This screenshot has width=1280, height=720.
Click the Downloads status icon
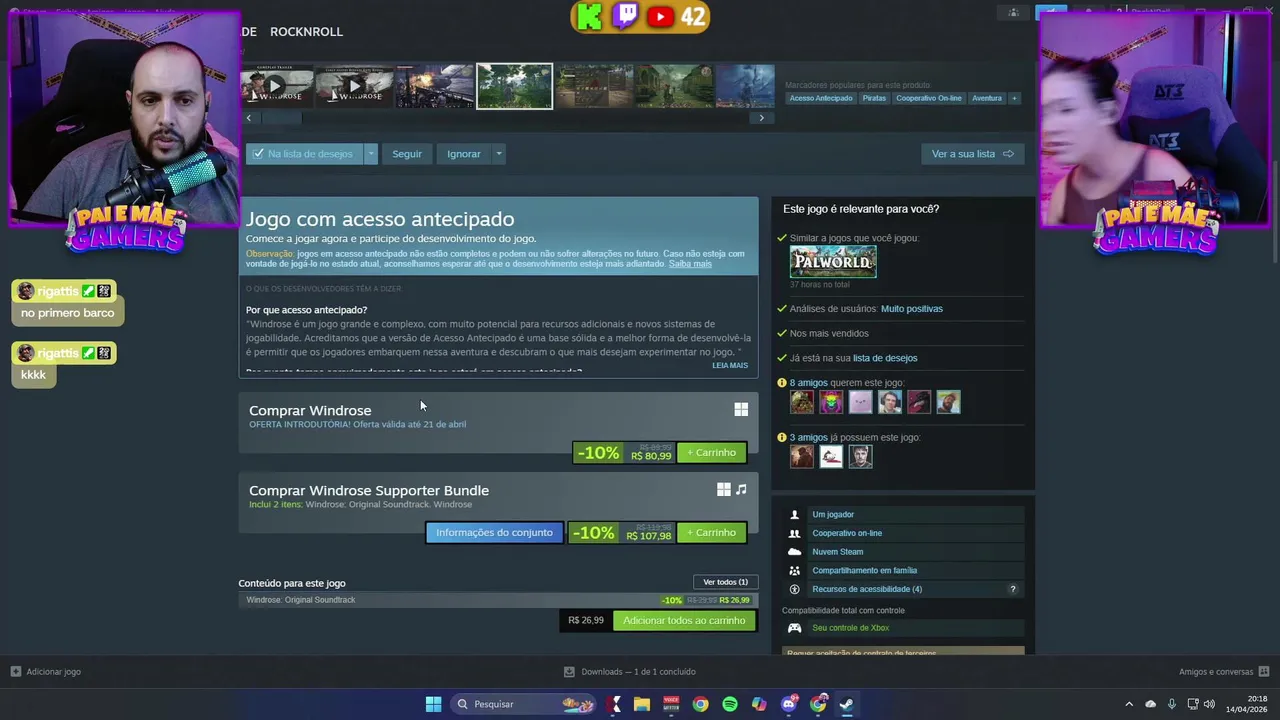click(569, 672)
